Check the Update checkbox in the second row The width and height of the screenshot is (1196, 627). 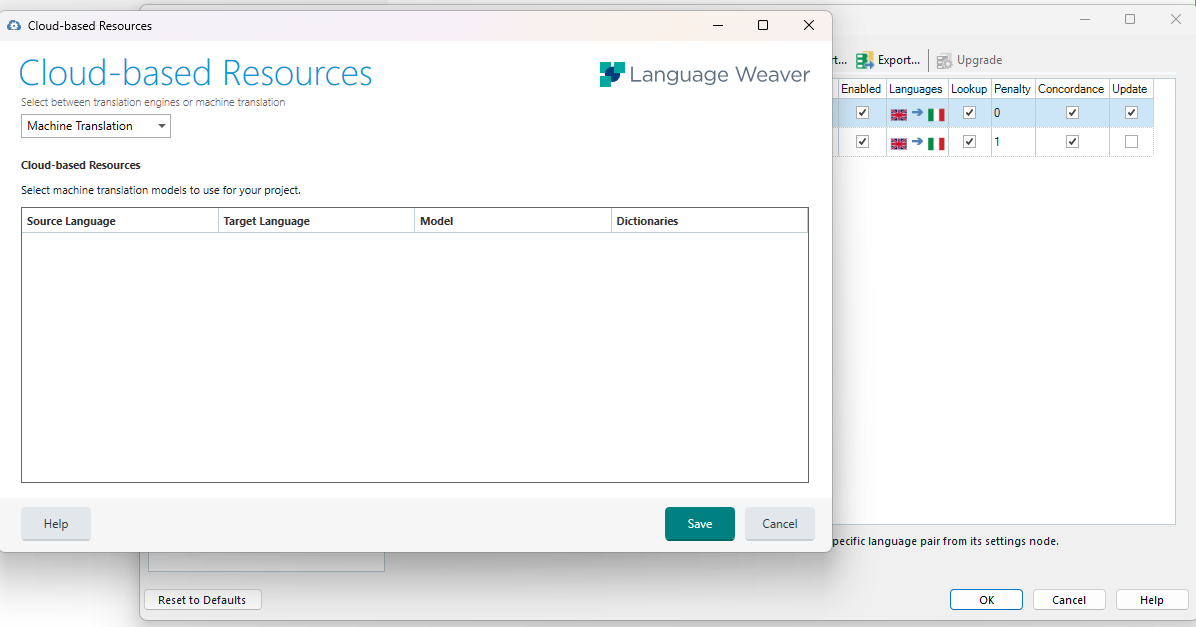[x=1130, y=141]
